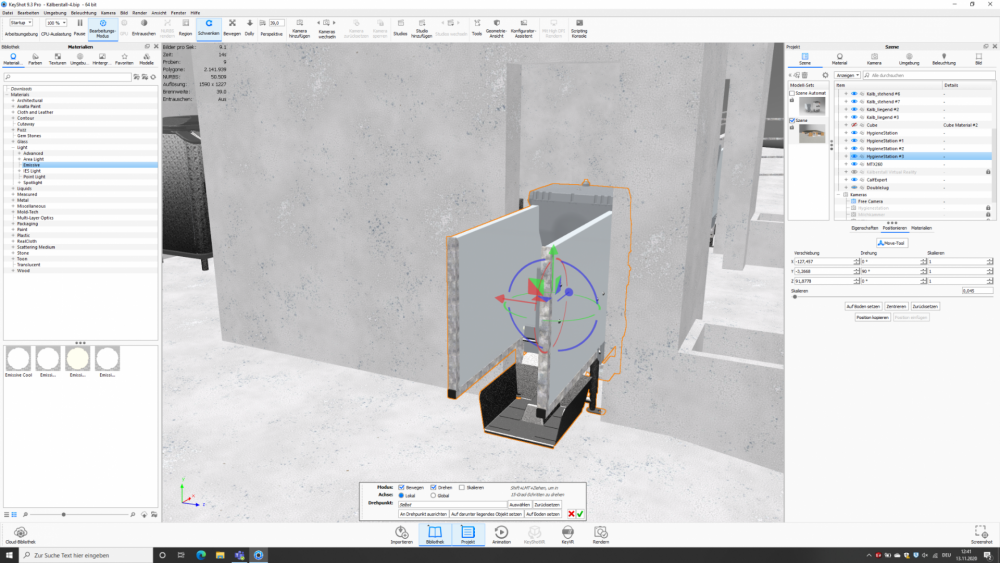The height and width of the screenshot is (563, 1000).
Task: Expand the HygieneStation #1 tree item
Action: (846, 141)
